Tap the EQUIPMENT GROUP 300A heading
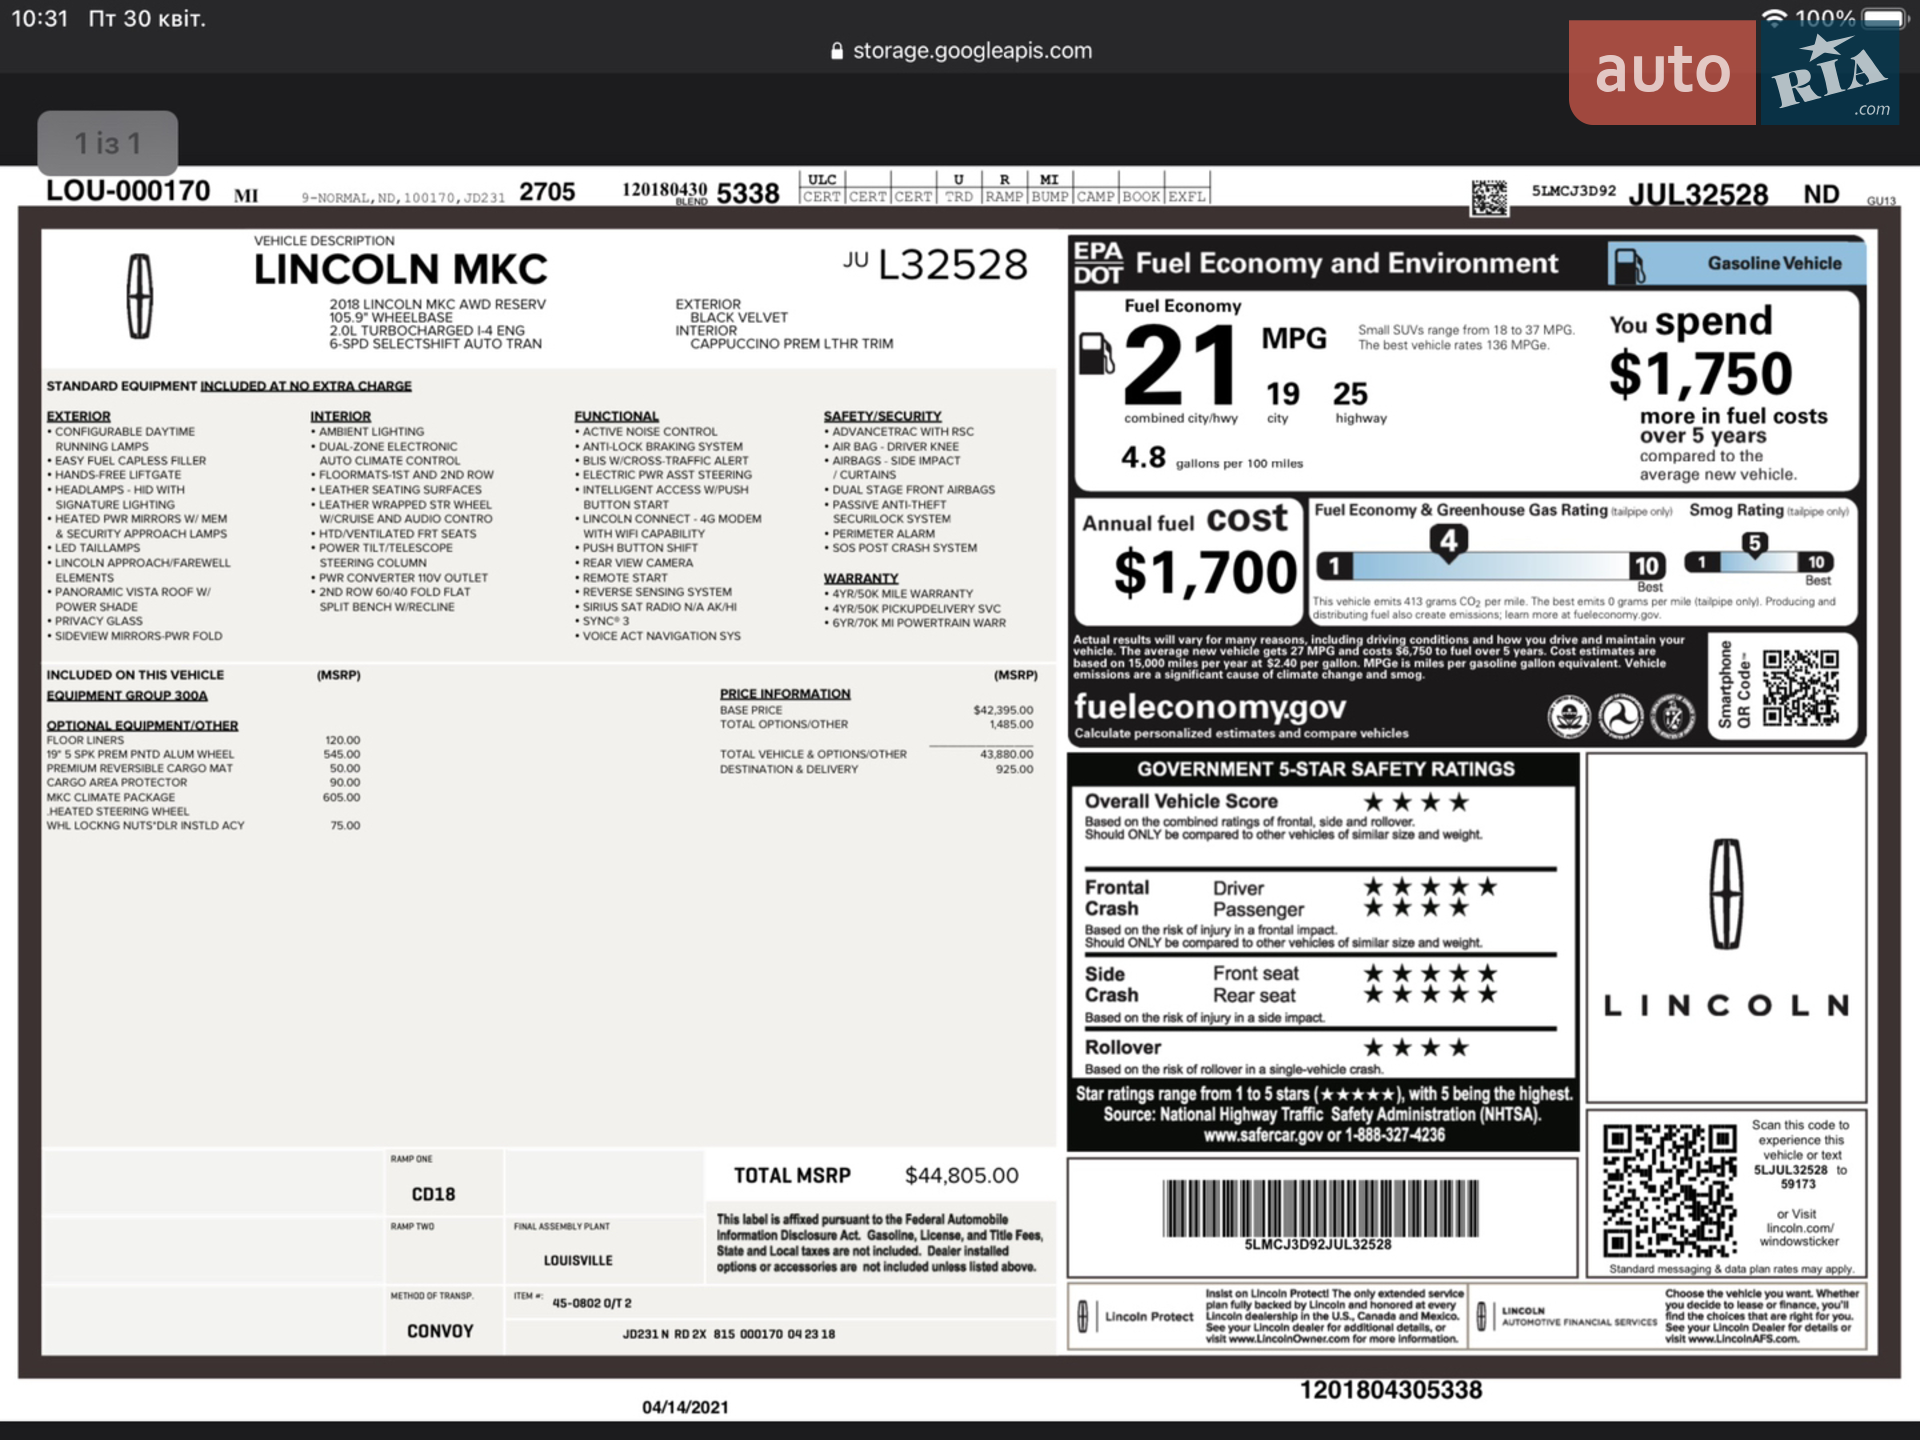Image resolution: width=1920 pixels, height=1440 pixels. [x=127, y=696]
